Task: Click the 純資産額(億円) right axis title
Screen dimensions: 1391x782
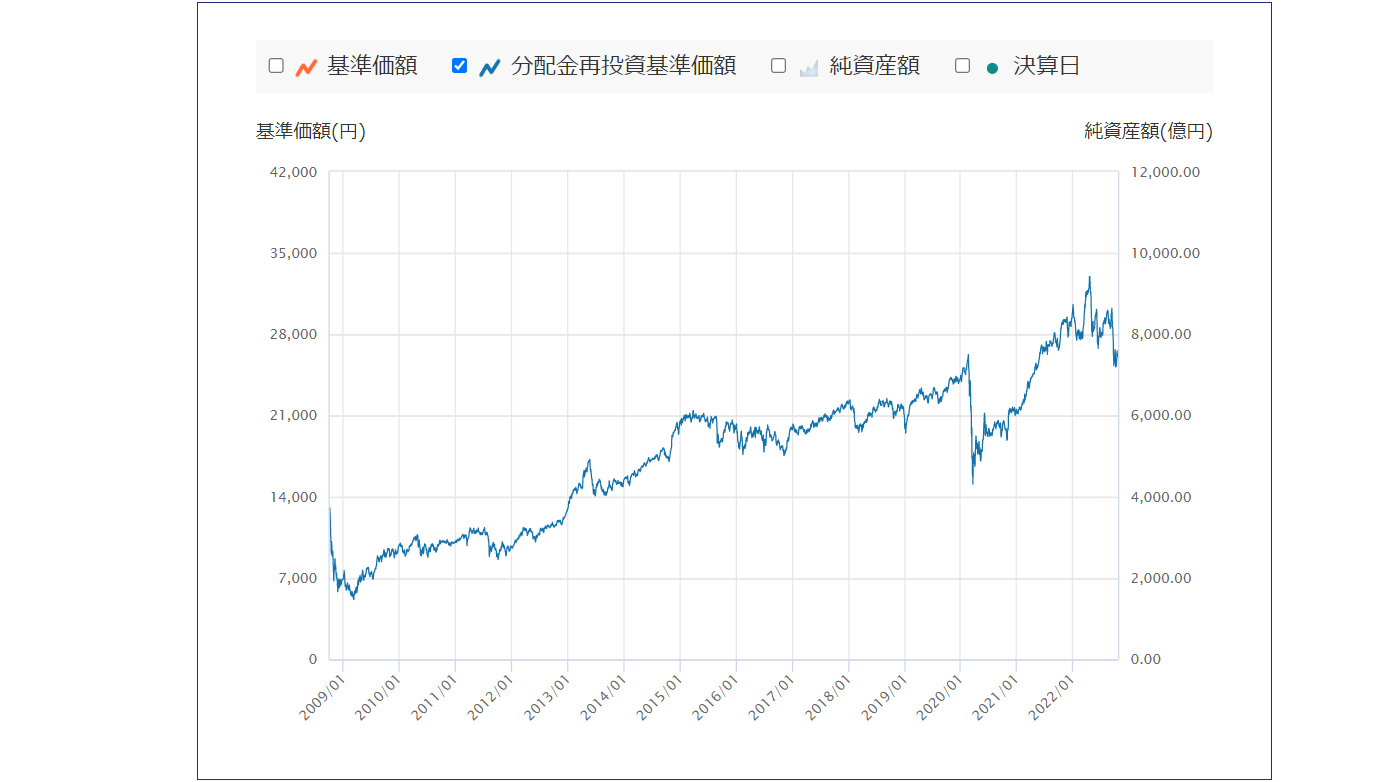Action: [1148, 131]
